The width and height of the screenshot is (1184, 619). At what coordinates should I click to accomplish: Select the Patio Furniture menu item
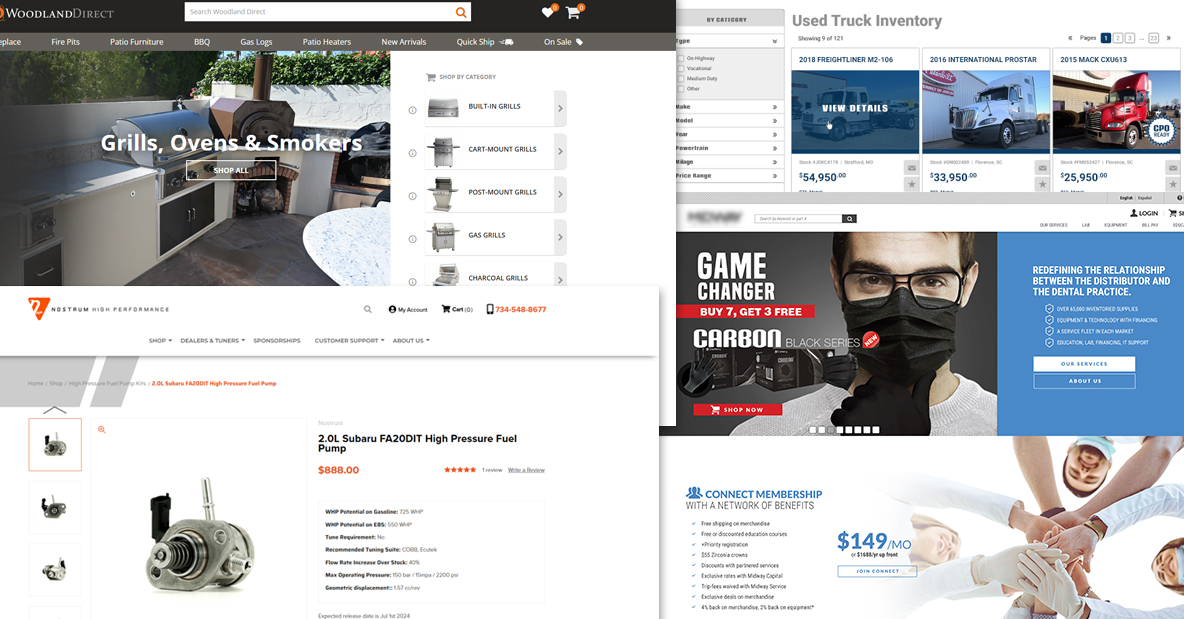tap(137, 42)
